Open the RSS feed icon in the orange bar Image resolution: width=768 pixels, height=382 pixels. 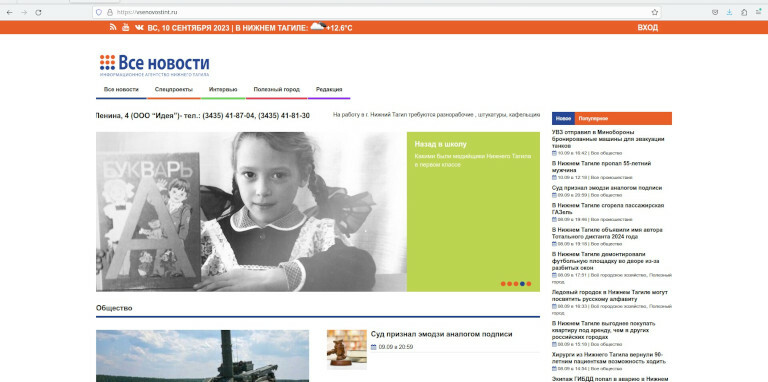tap(113, 27)
